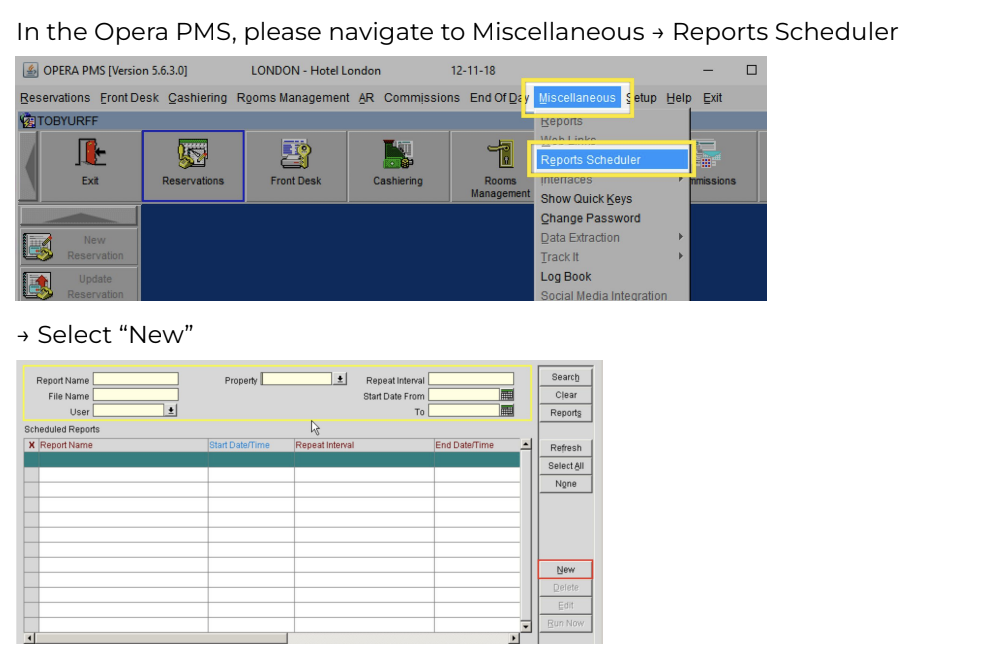The image size is (998, 660).
Task: Click the table scroll up arrow
Action: pyautogui.click(x=526, y=444)
